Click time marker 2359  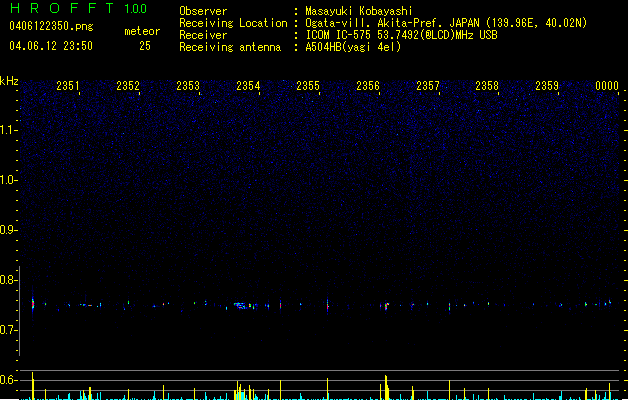pos(547,85)
